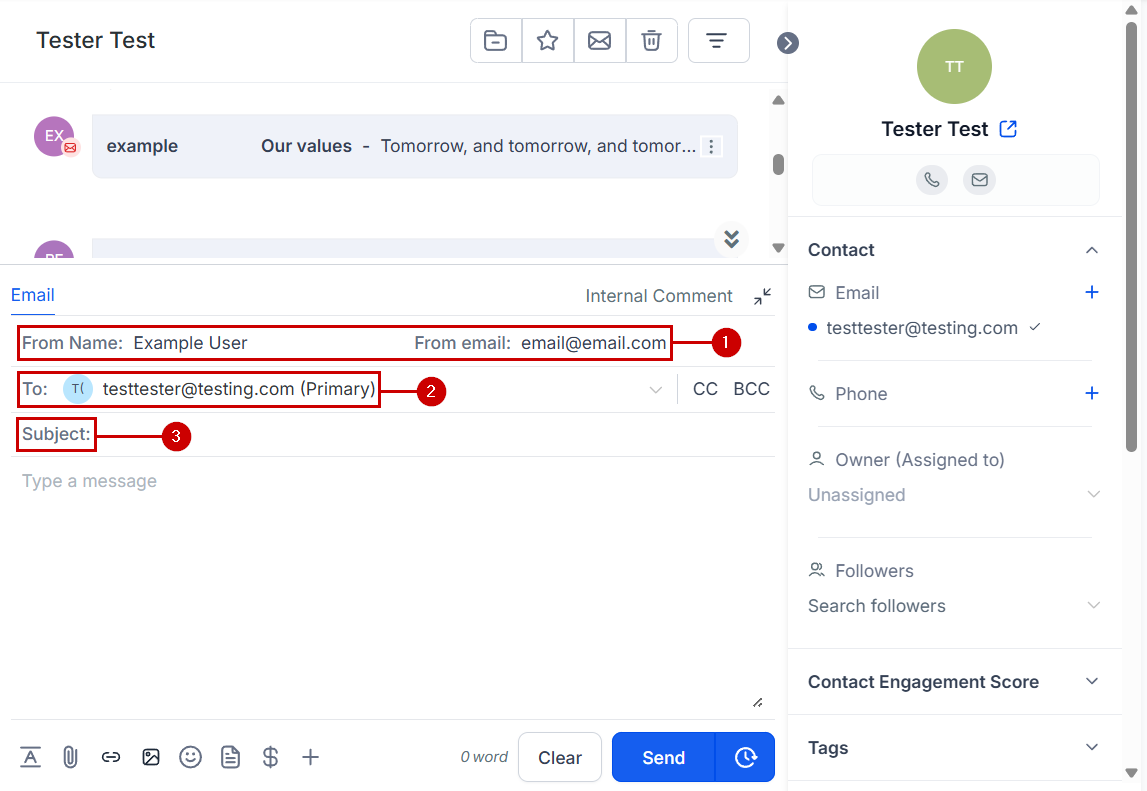This screenshot has height=791, width=1147.
Task: Clear the message draft
Action: (x=560, y=757)
